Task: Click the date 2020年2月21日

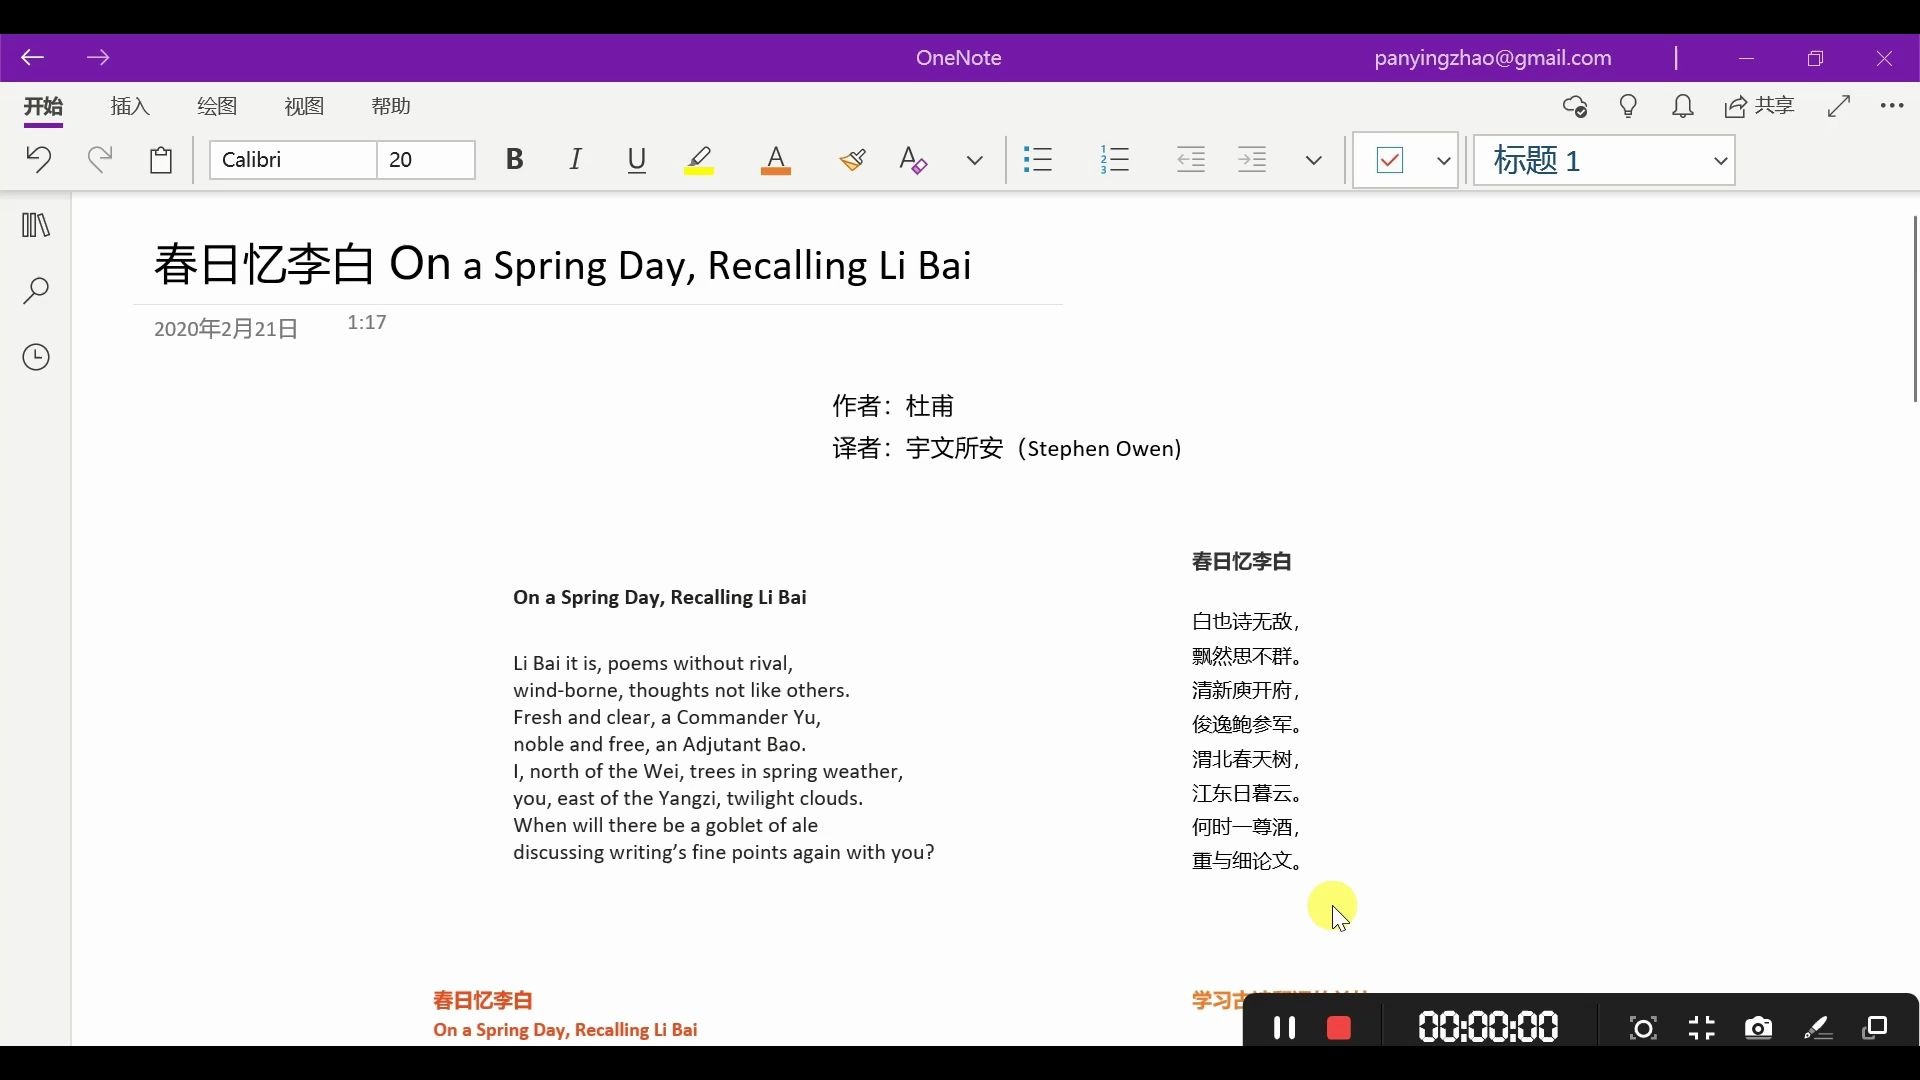Action: tap(226, 329)
